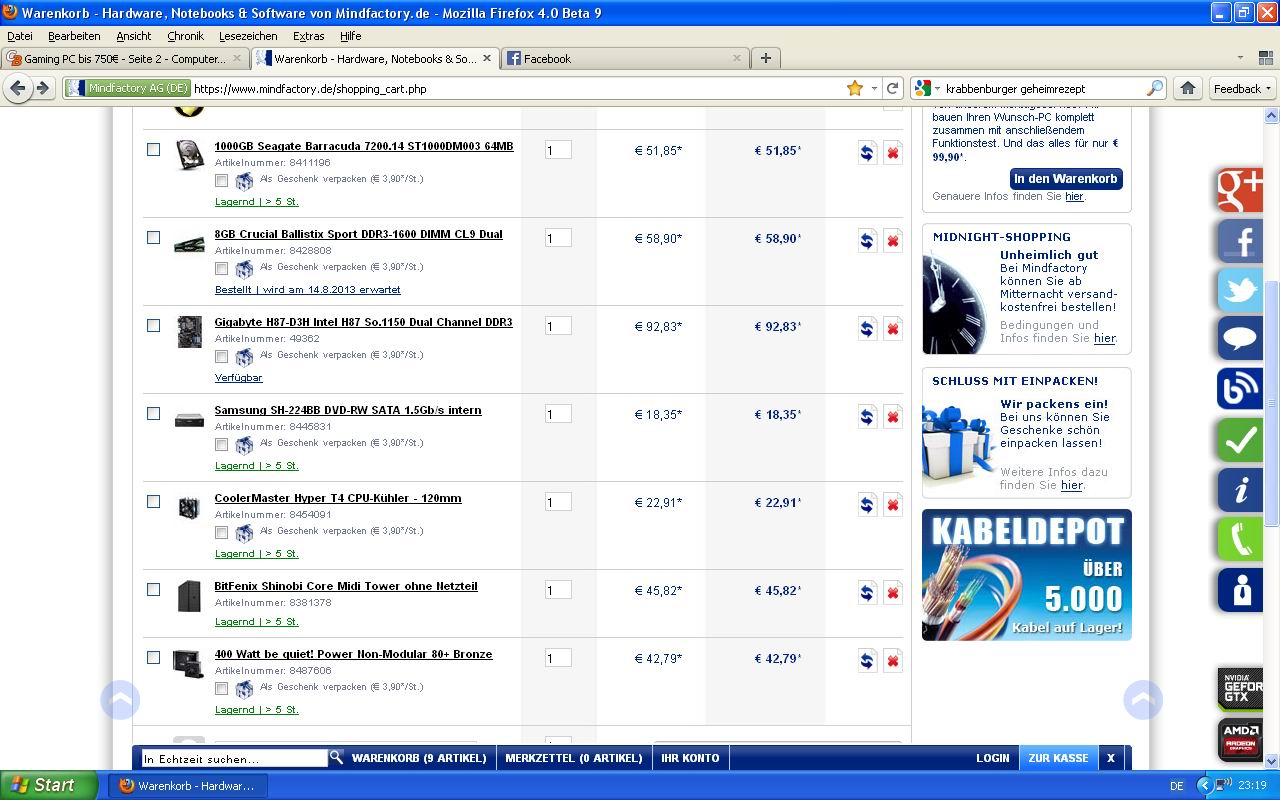Screen dimensions: 1280x800
Task: Open the Bearbeiten menu
Action: point(74,36)
